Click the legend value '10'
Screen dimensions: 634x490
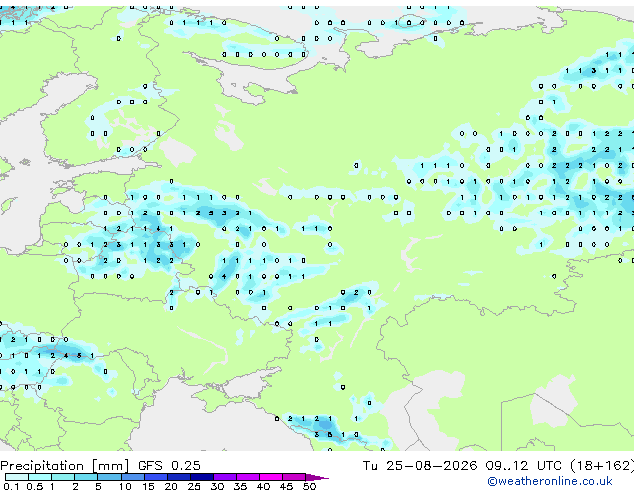125,486
